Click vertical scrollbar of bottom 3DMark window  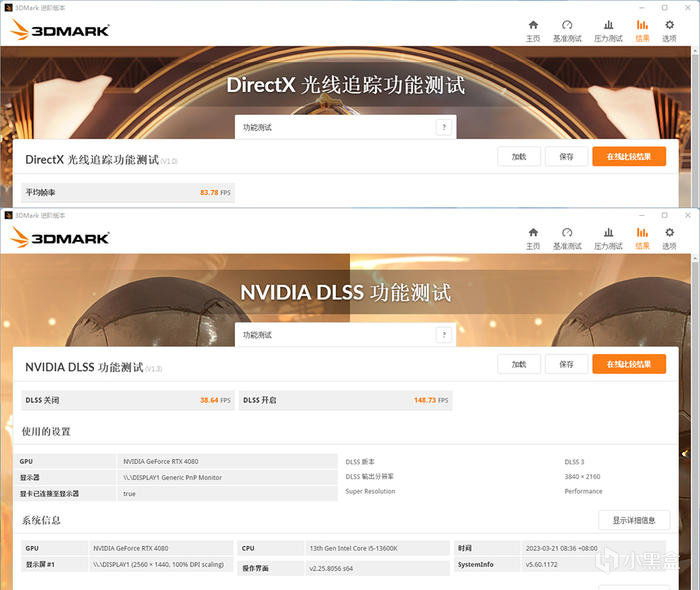click(x=696, y=424)
